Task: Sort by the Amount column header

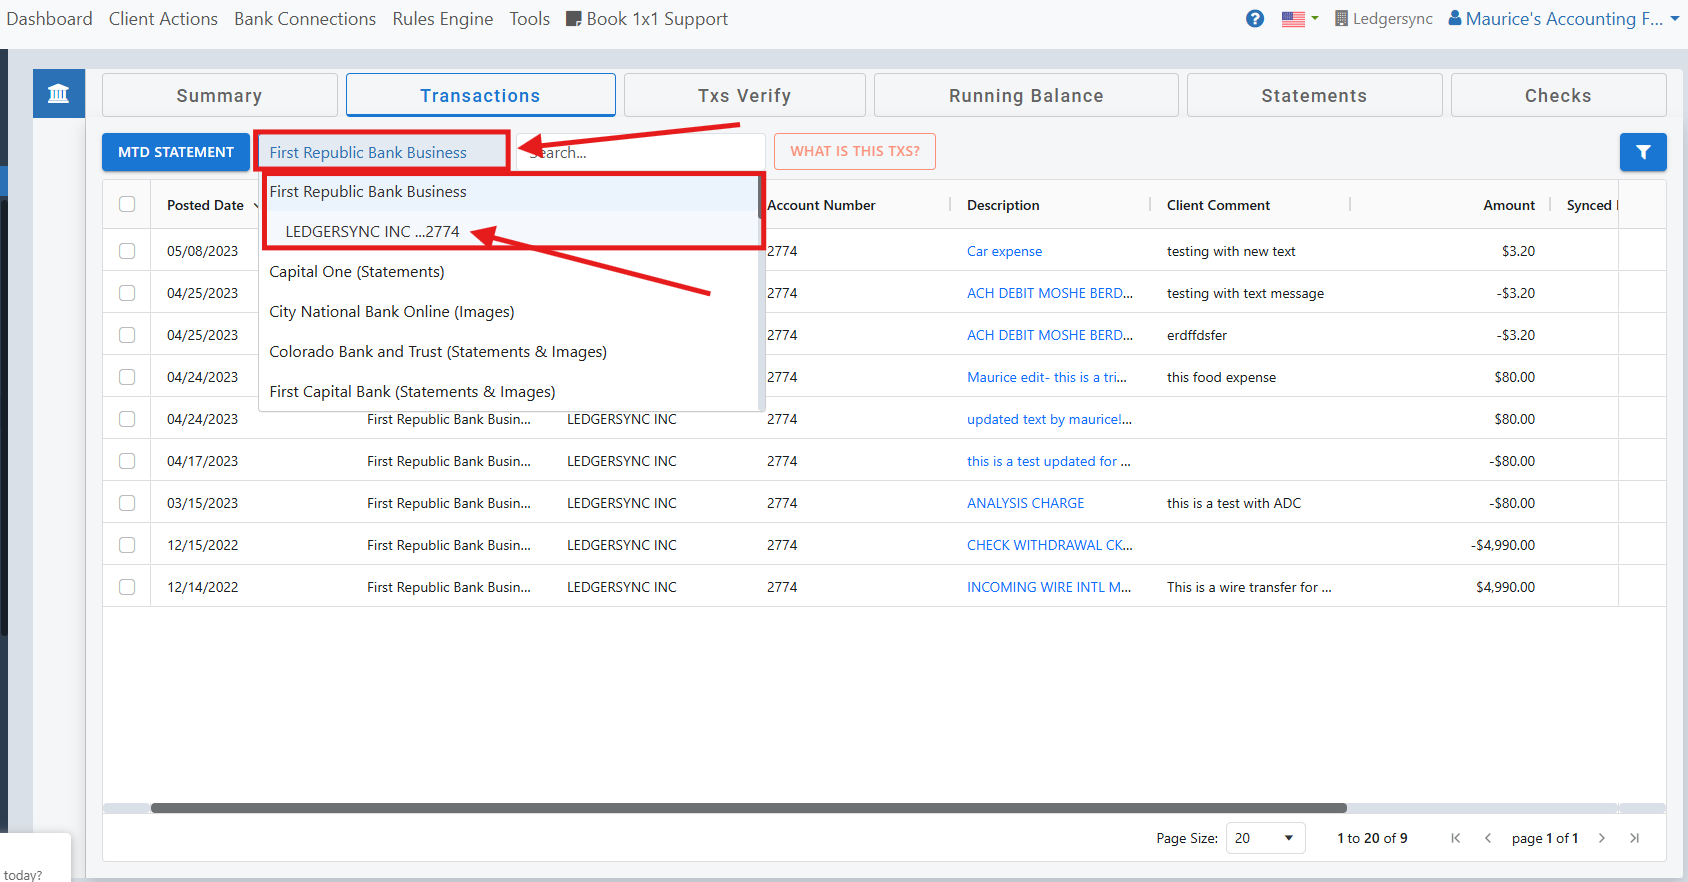Action: pos(1509,205)
